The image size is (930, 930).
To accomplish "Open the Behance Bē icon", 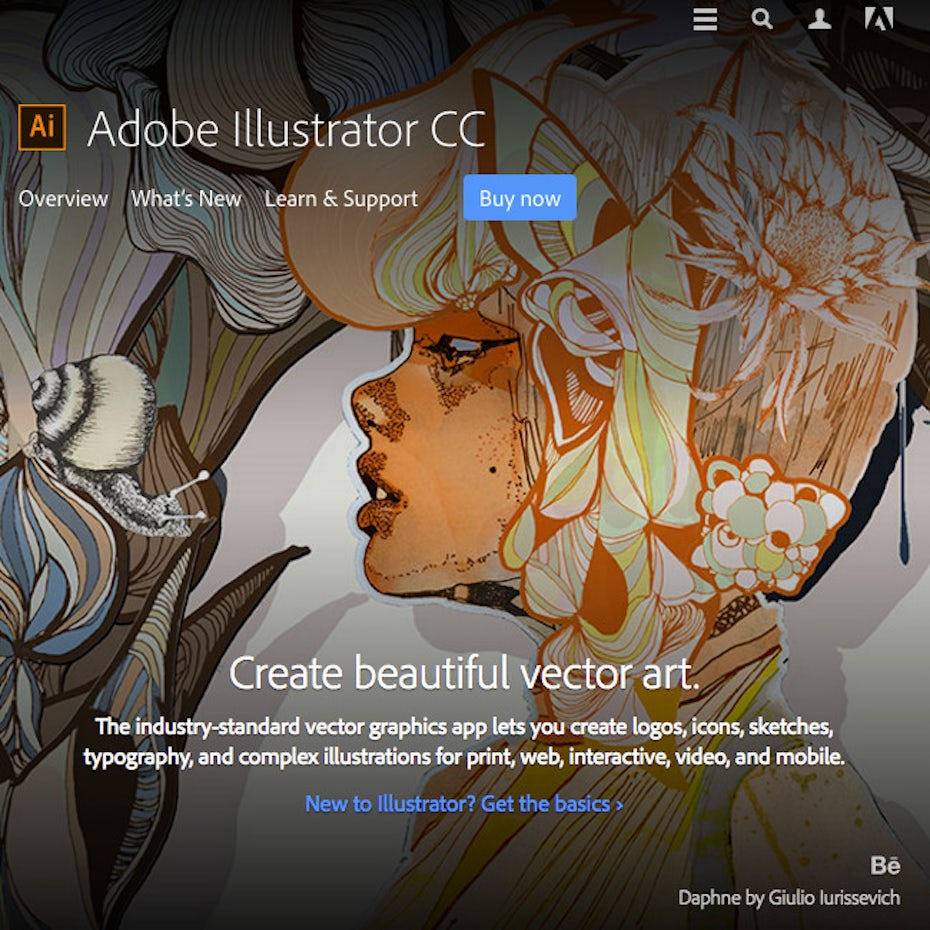I will 885,865.
